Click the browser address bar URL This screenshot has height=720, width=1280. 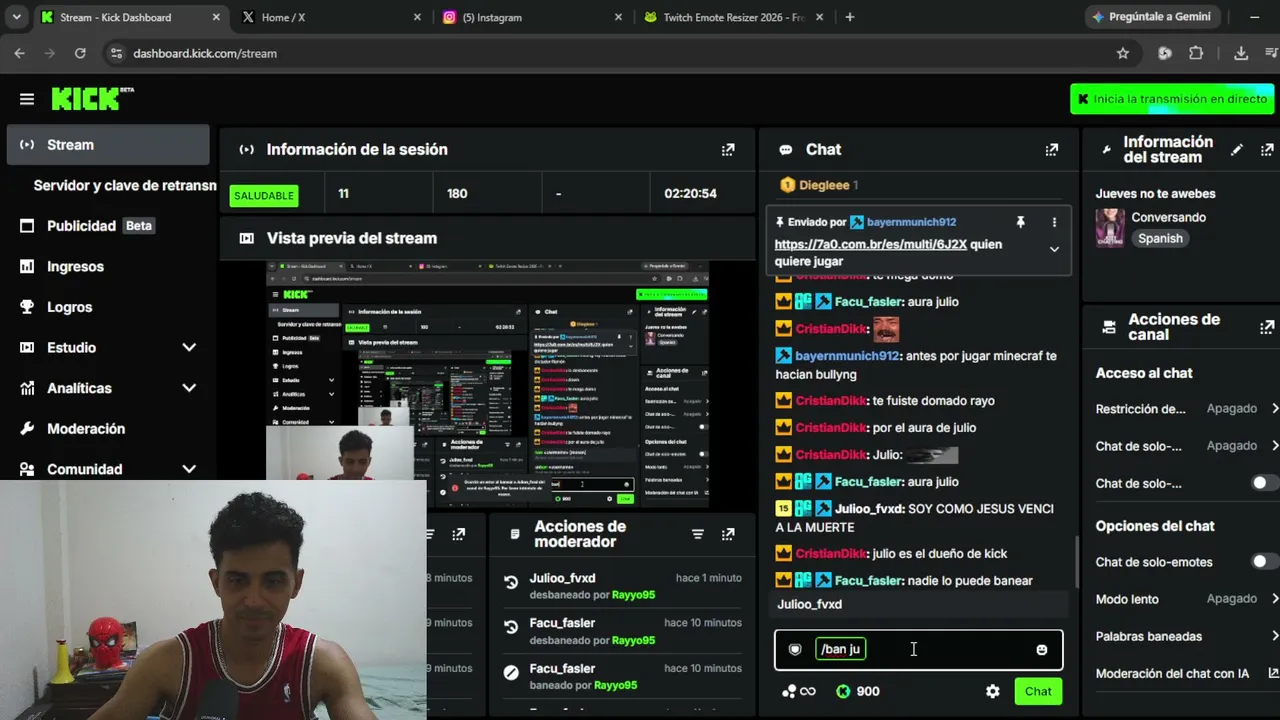[x=205, y=53]
